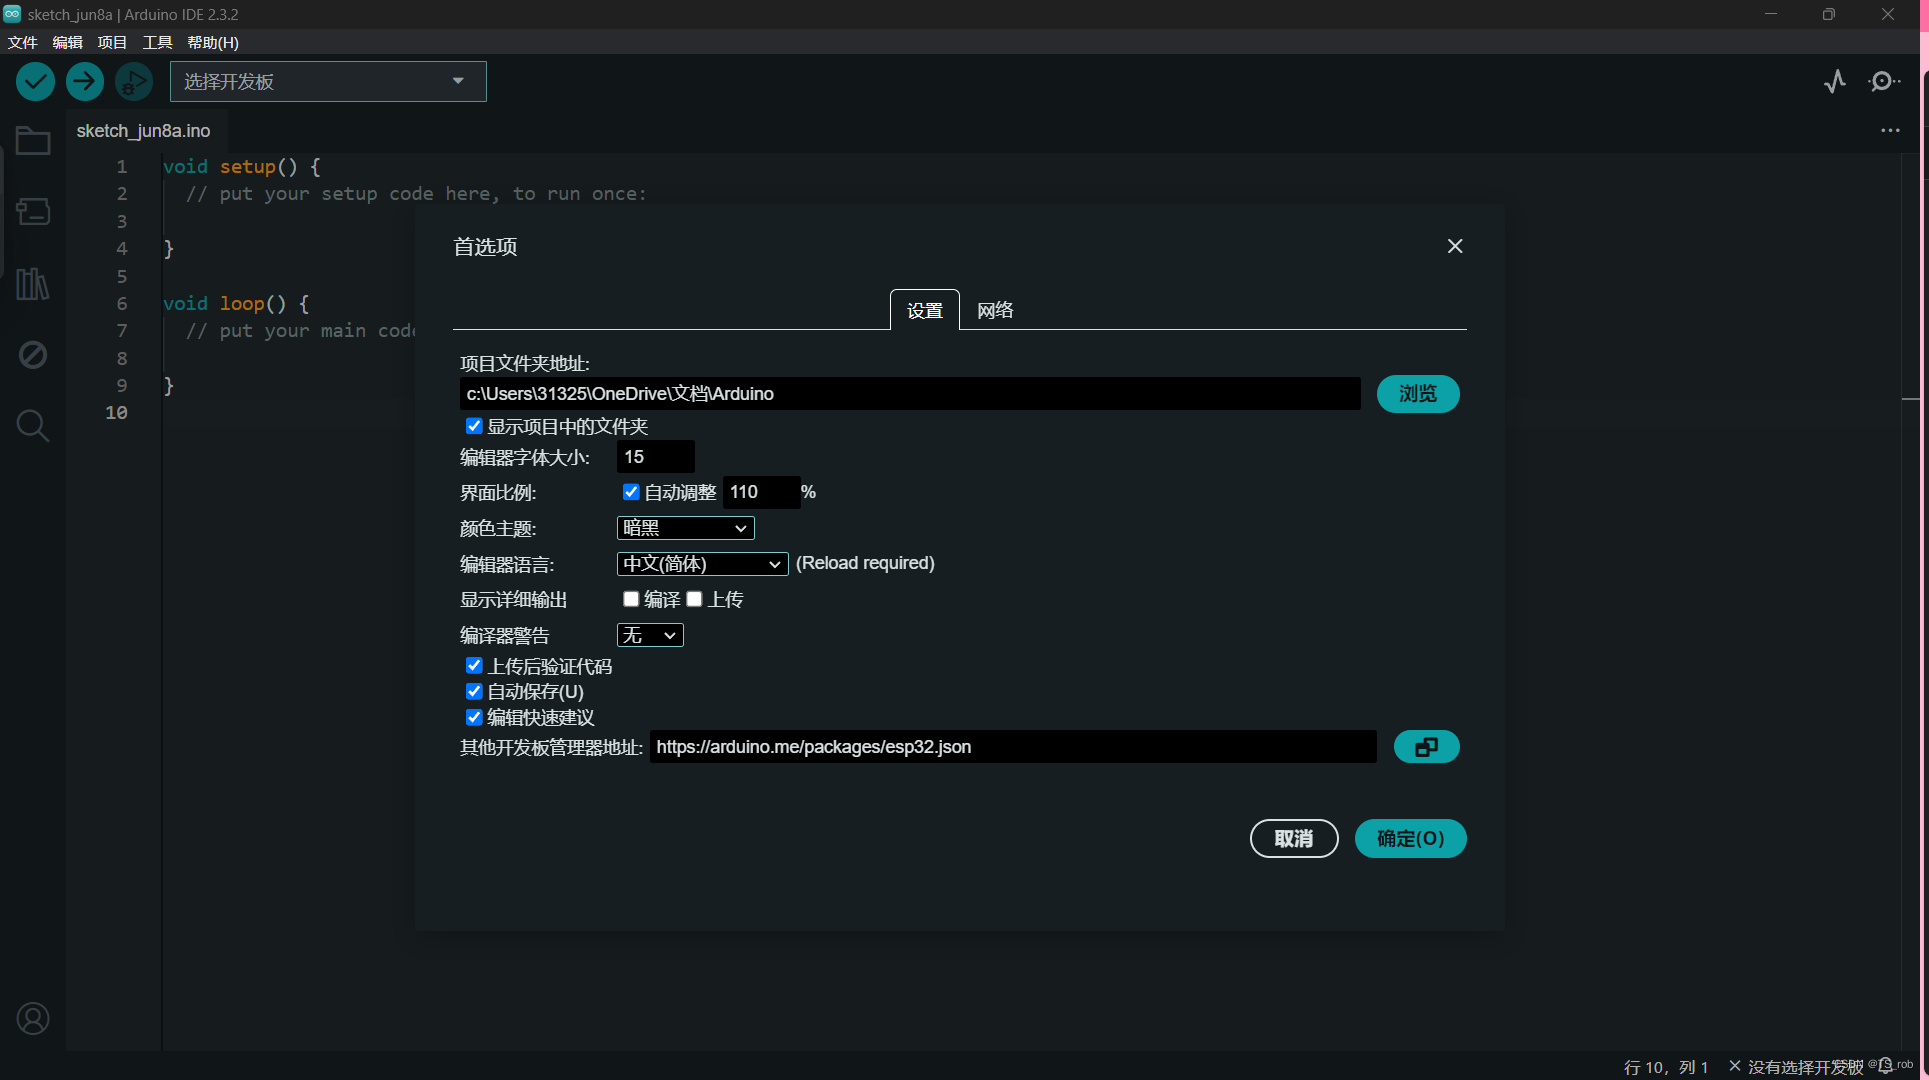This screenshot has width=1929, height=1080.
Task: Open the Serial Monitor icon
Action: point(1883,81)
